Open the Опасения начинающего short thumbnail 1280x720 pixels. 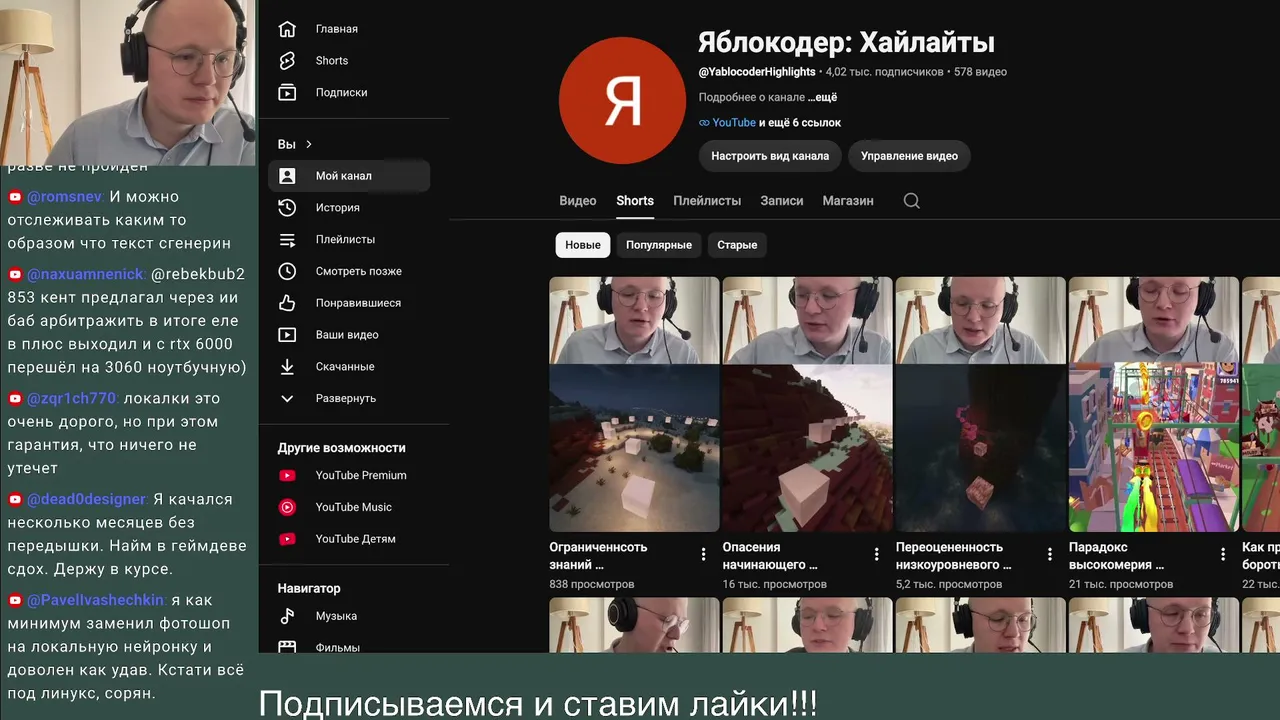coord(807,404)
